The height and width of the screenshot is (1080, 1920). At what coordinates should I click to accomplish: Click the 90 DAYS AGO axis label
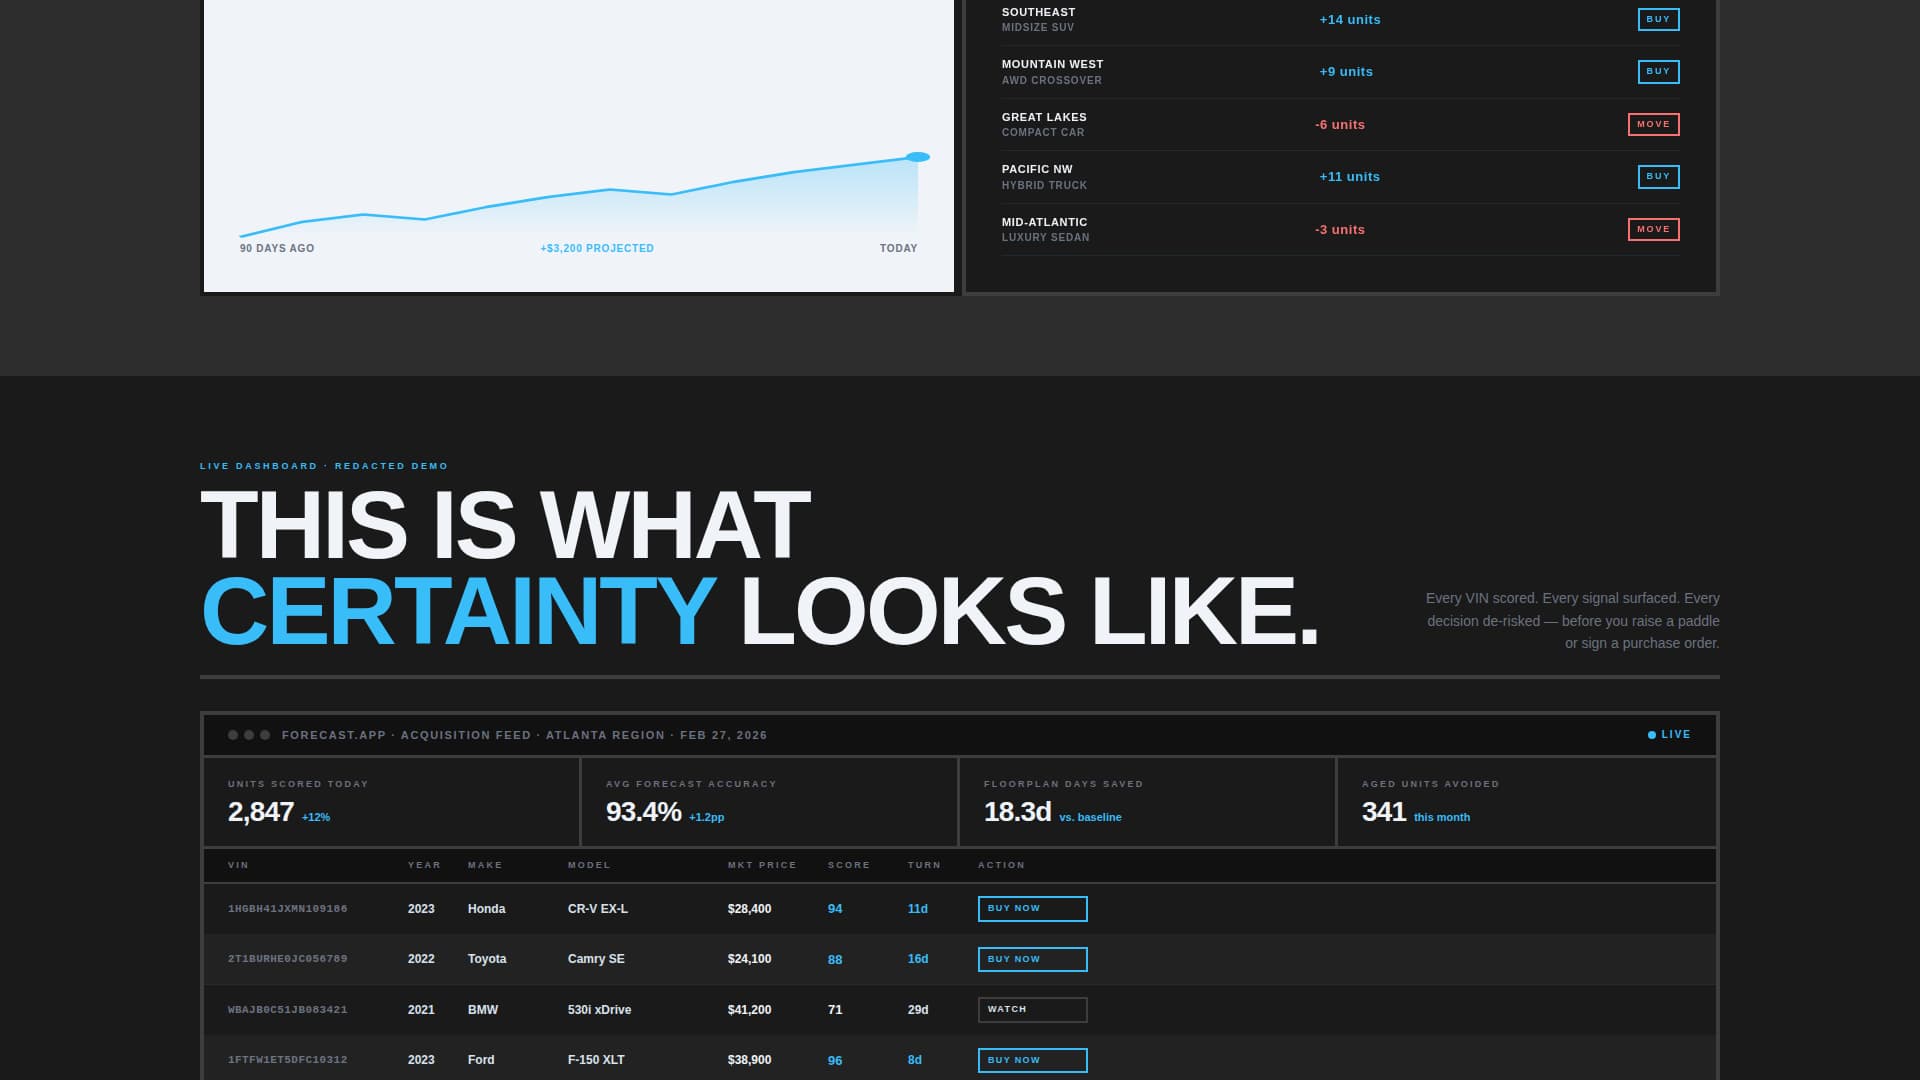(276, 247)
